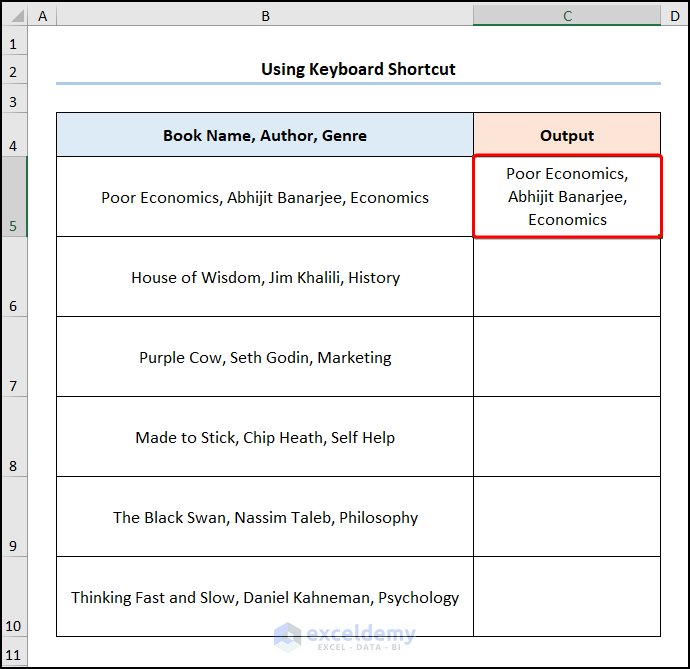Select the single-line Poor Economics source cell

[x=265, y=197]
